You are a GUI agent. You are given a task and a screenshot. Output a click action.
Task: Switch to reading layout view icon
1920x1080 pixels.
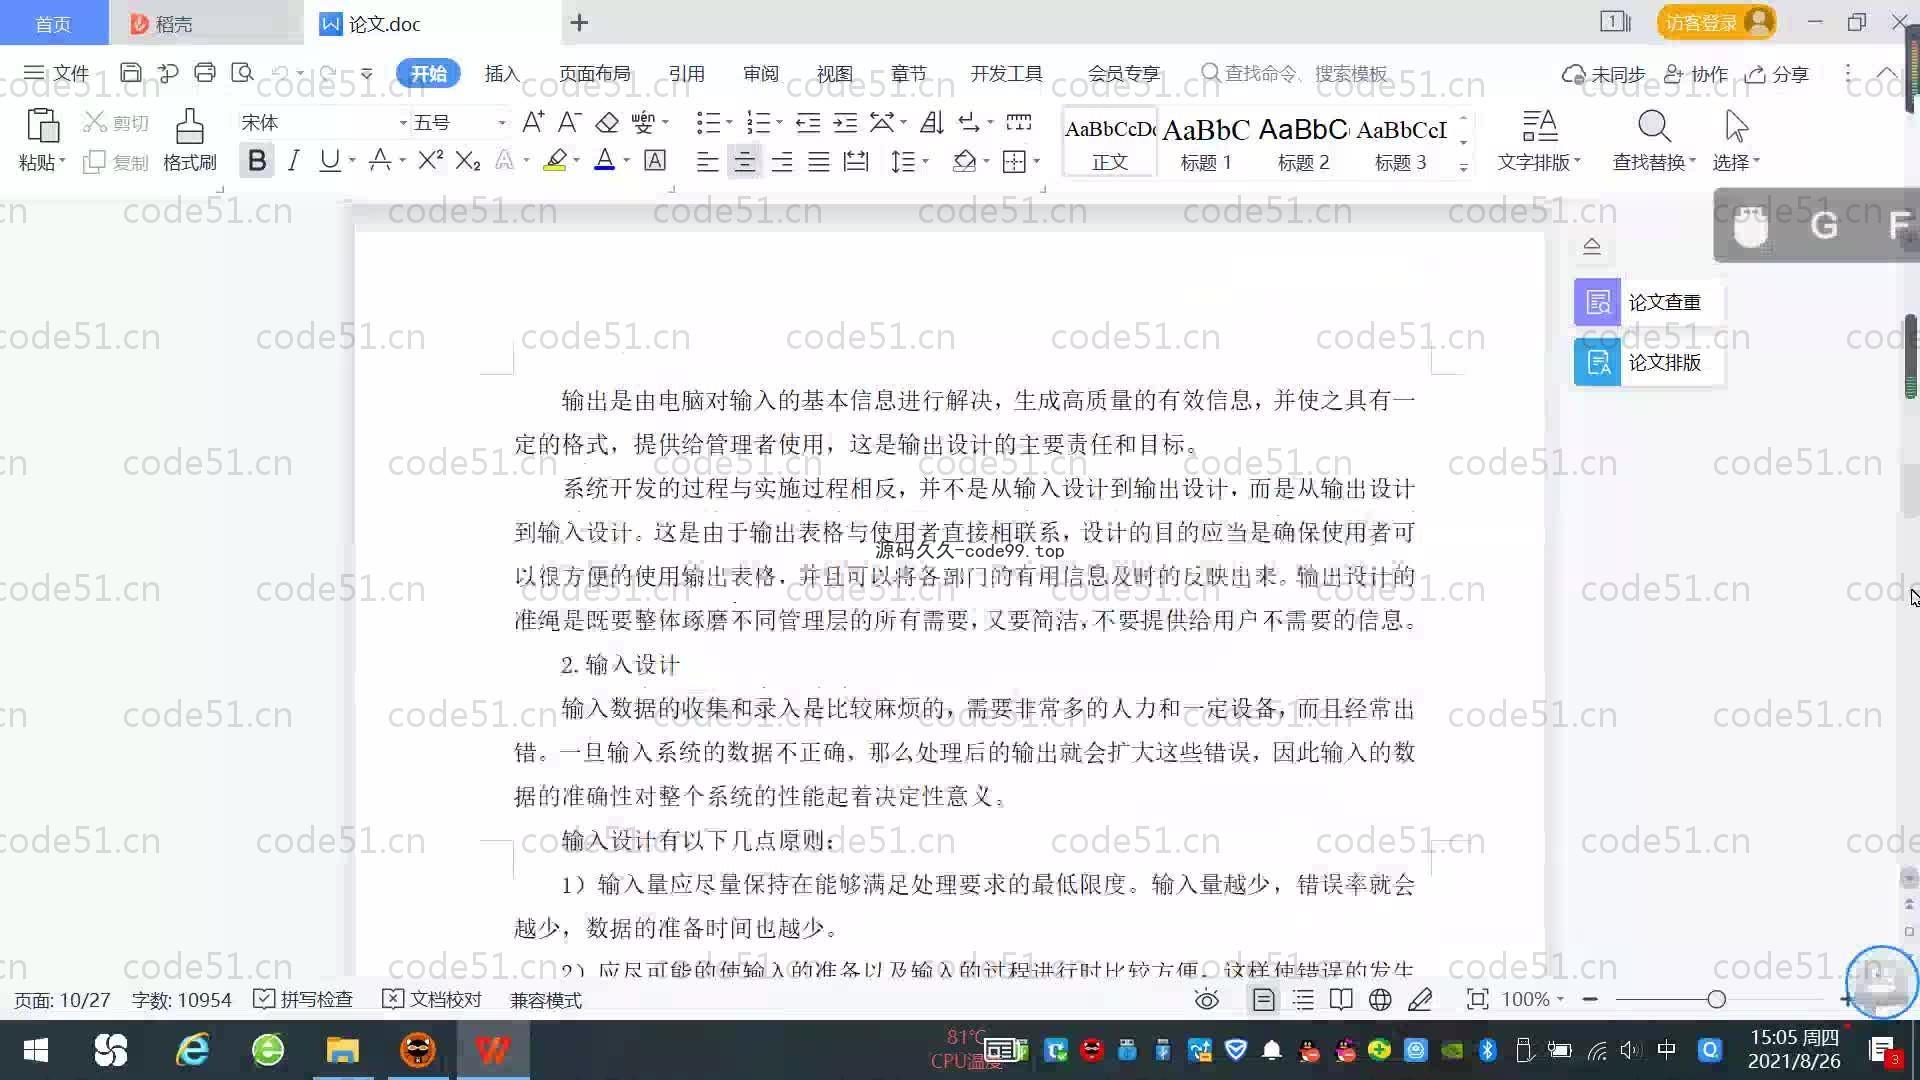click(1341, 1000)
